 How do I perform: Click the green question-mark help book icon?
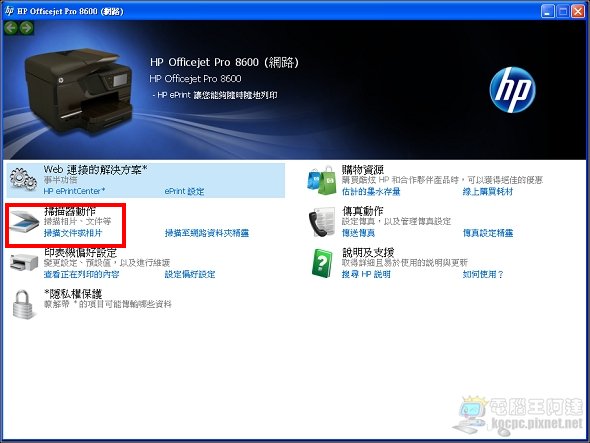coord(322,263)
